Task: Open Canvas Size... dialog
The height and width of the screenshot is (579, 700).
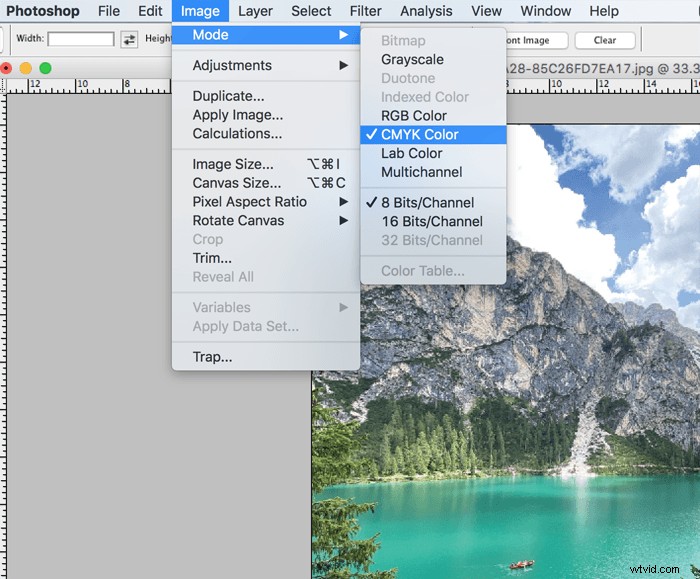Action: [x=266, y=183]
